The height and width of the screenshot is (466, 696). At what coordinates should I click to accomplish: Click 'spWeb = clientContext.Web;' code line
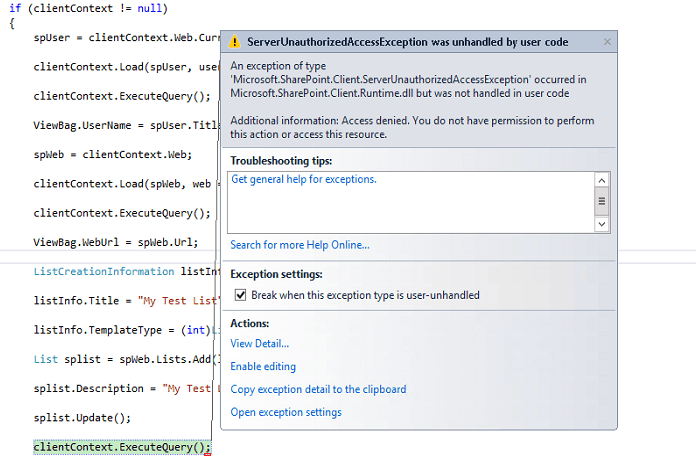113,154
